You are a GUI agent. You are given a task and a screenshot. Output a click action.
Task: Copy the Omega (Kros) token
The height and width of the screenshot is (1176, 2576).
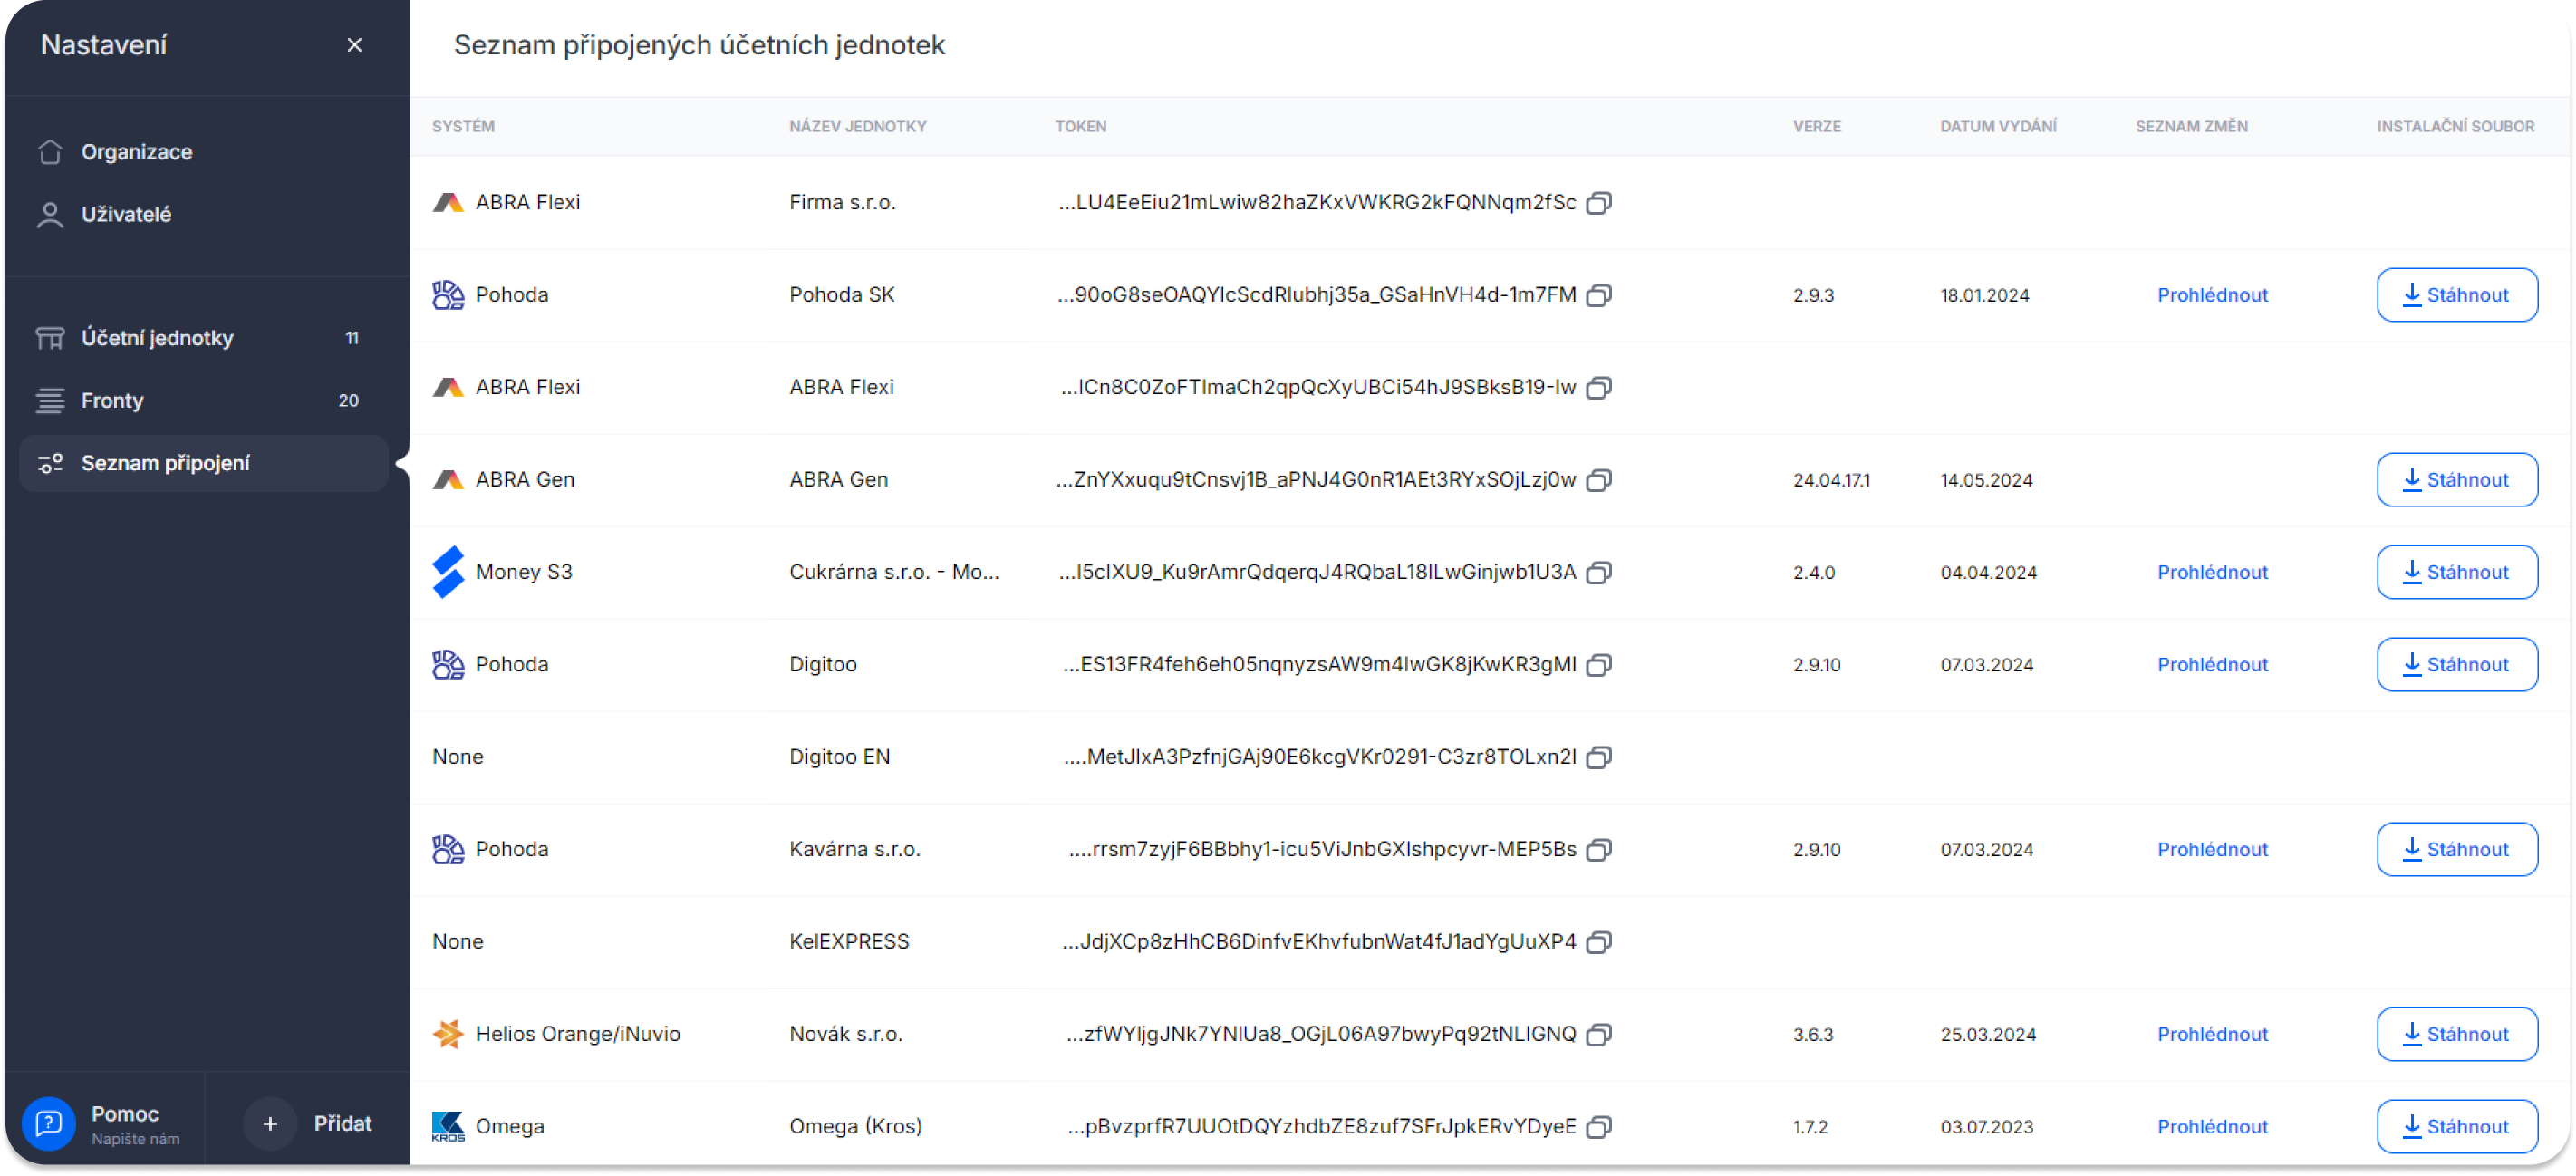(x=1599, y=1128)
